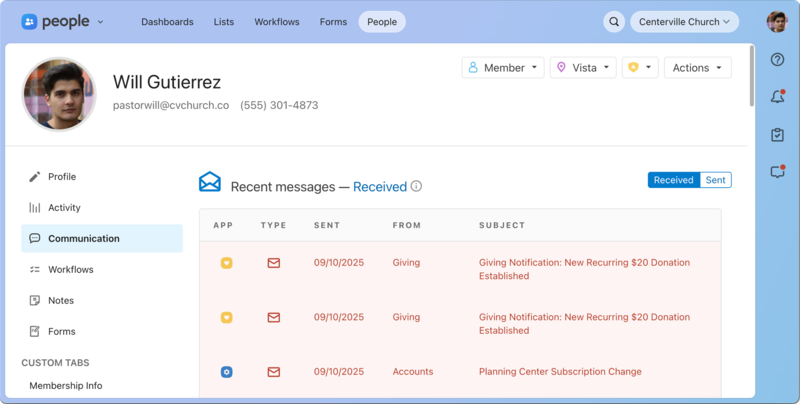This screenshot has height=404, width=800.
Task: Open the chat bubble icon in sidebar
Action: point(777,172)
